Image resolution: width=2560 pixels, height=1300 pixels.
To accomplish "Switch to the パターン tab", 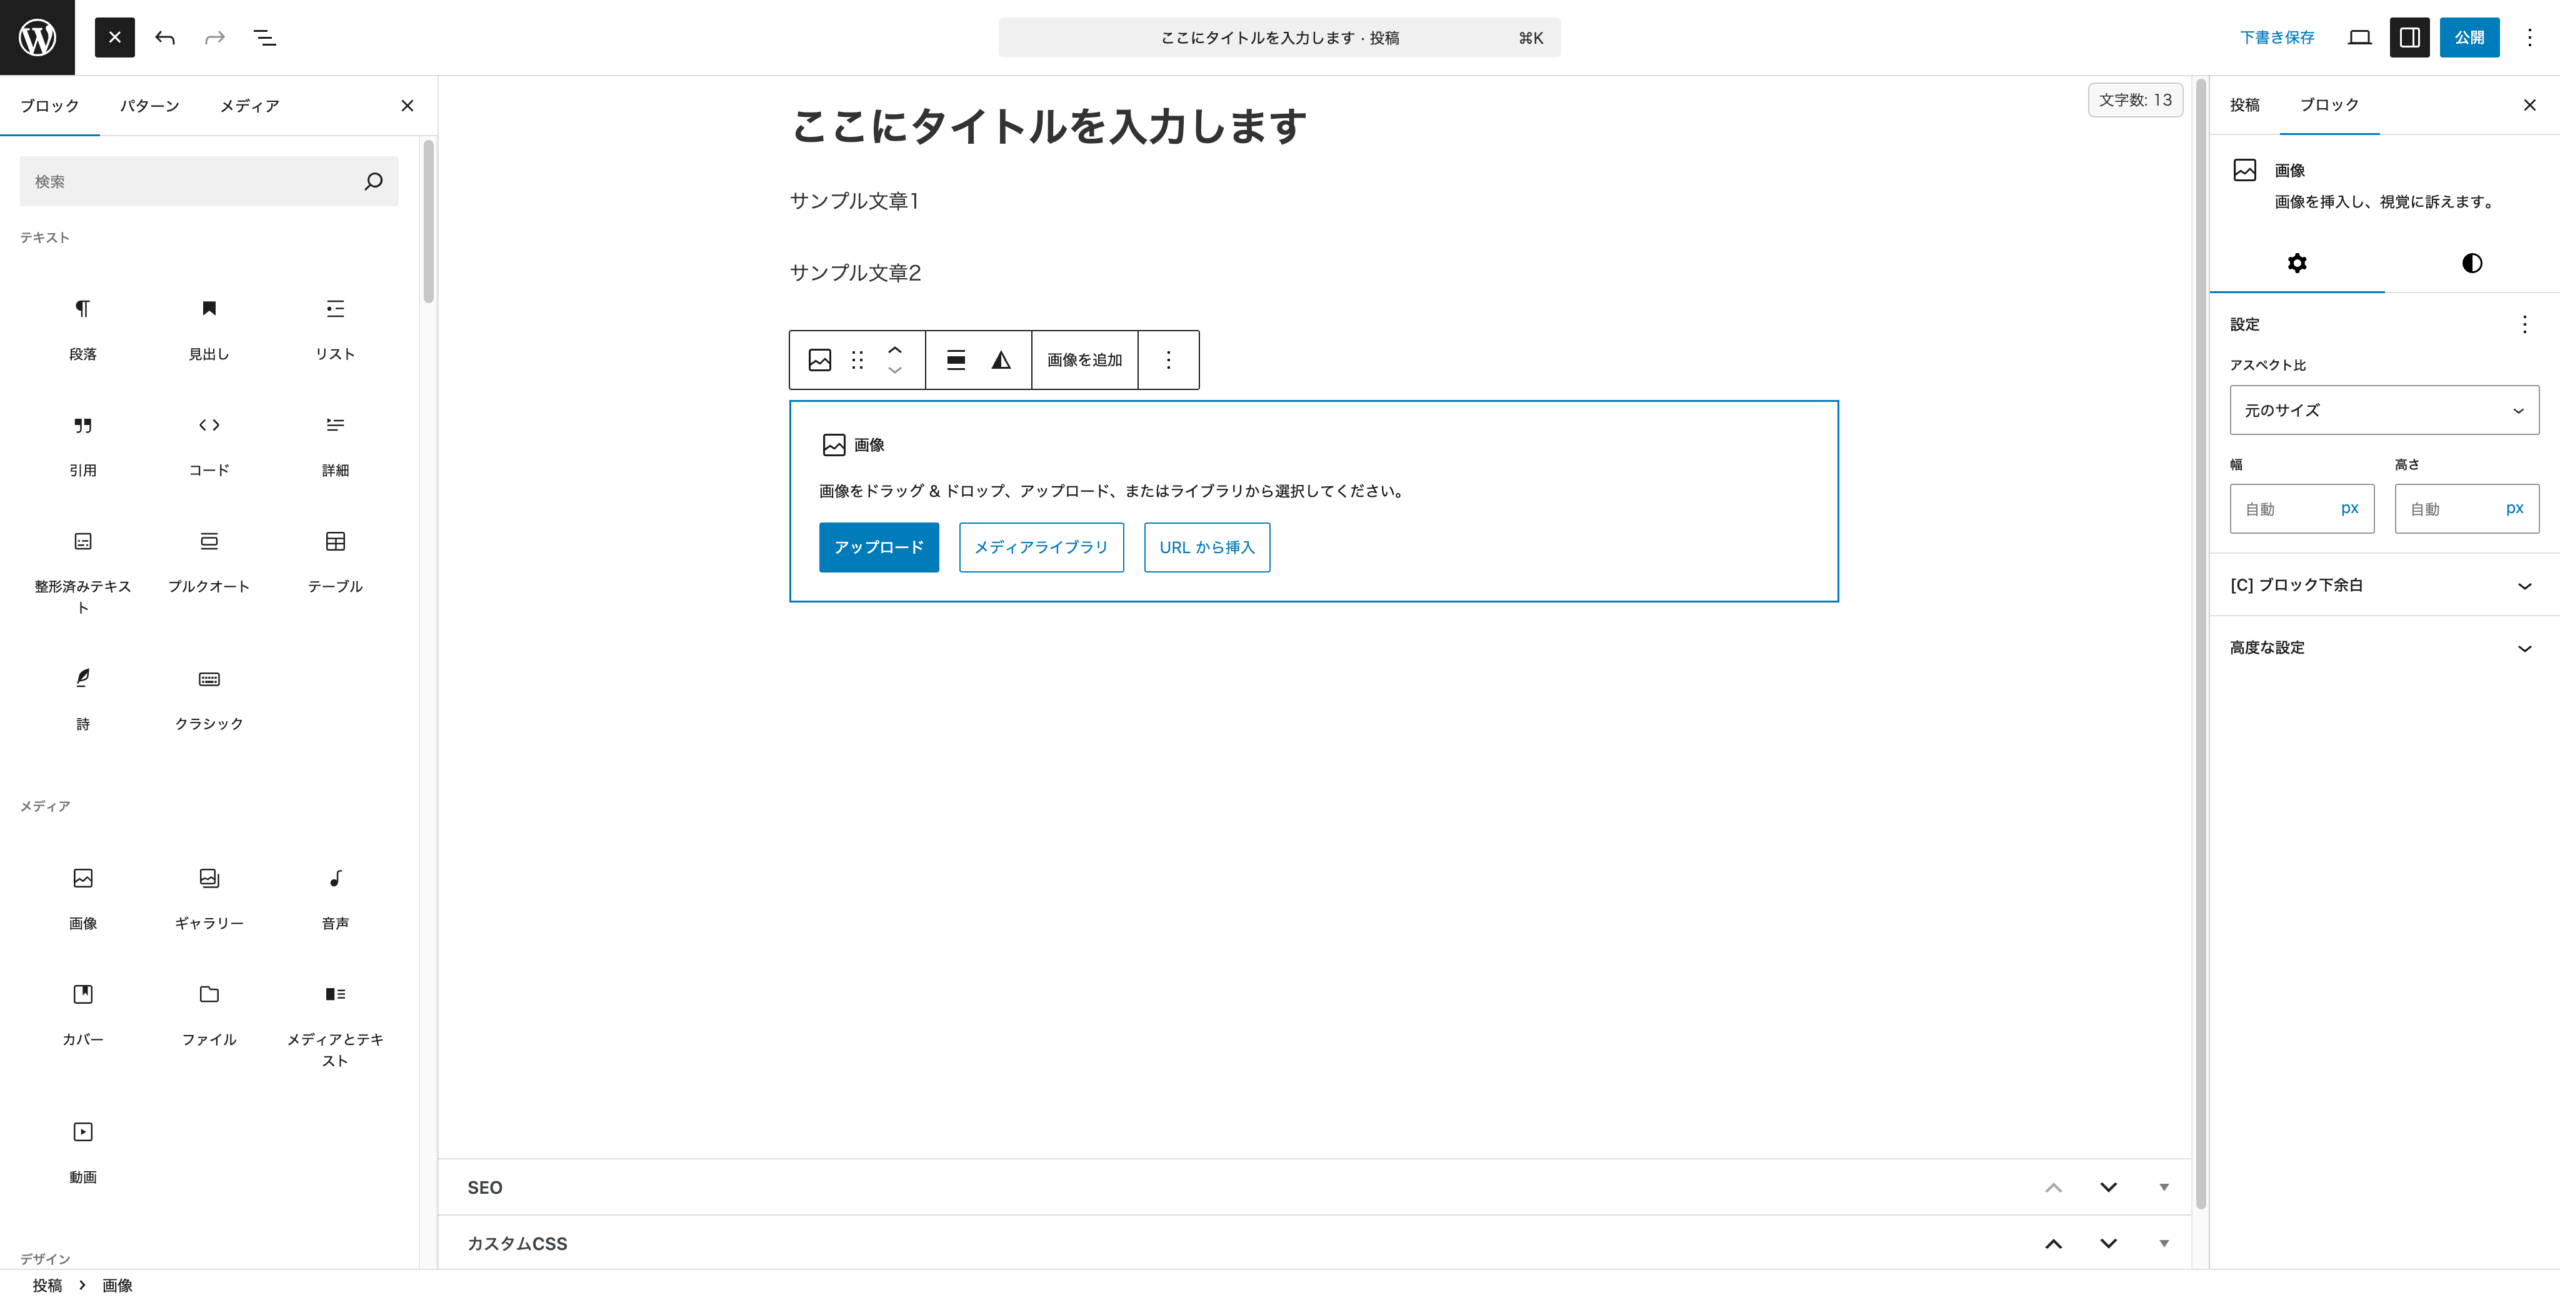I will click(x=150, y=106).
